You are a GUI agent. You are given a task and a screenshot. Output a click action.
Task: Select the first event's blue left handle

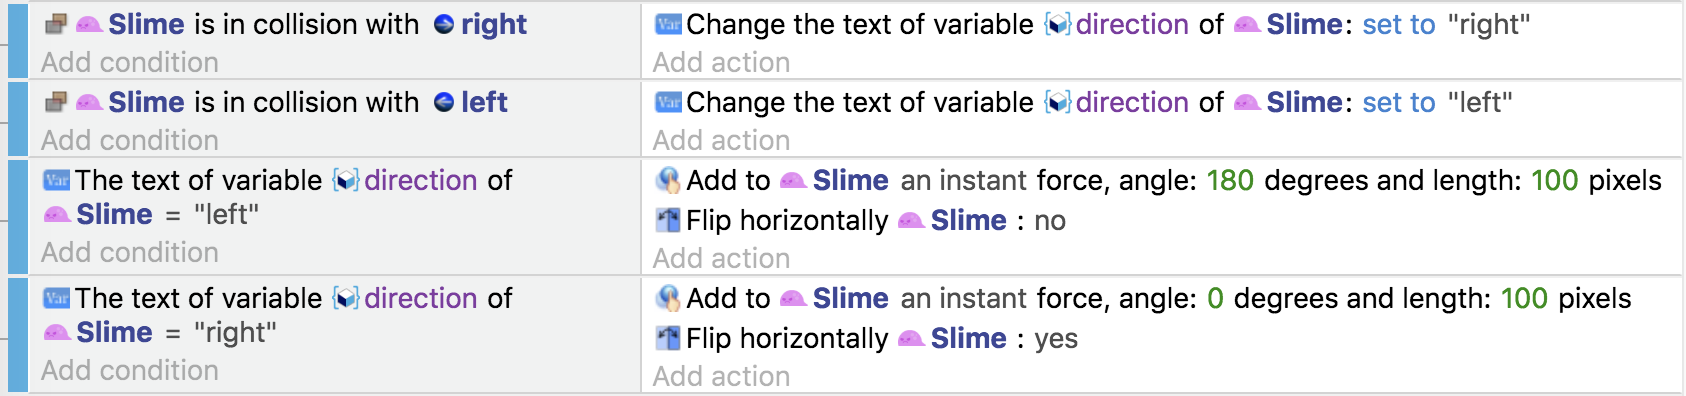(x=18, y=40)
